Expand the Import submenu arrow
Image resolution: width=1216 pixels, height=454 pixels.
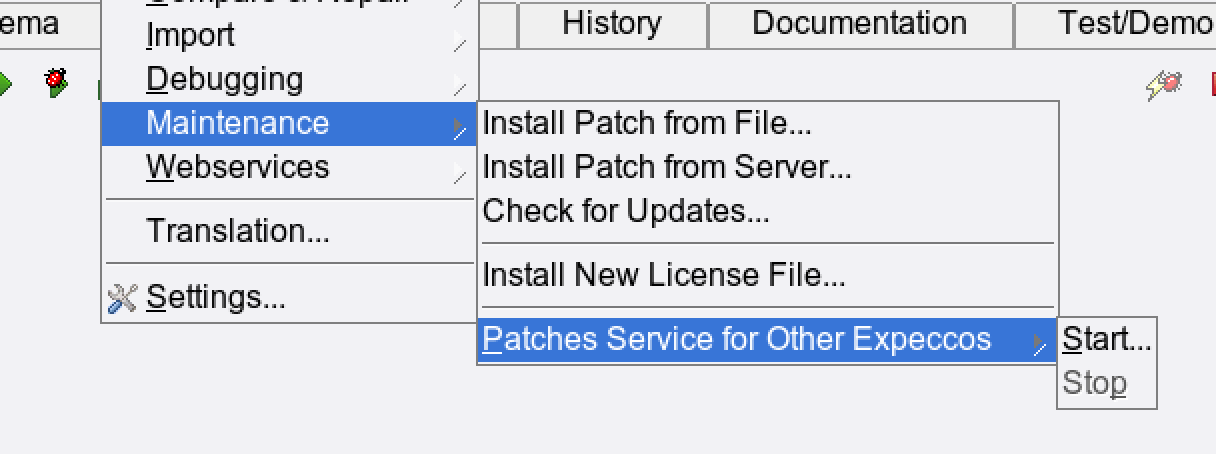[459, 40]
